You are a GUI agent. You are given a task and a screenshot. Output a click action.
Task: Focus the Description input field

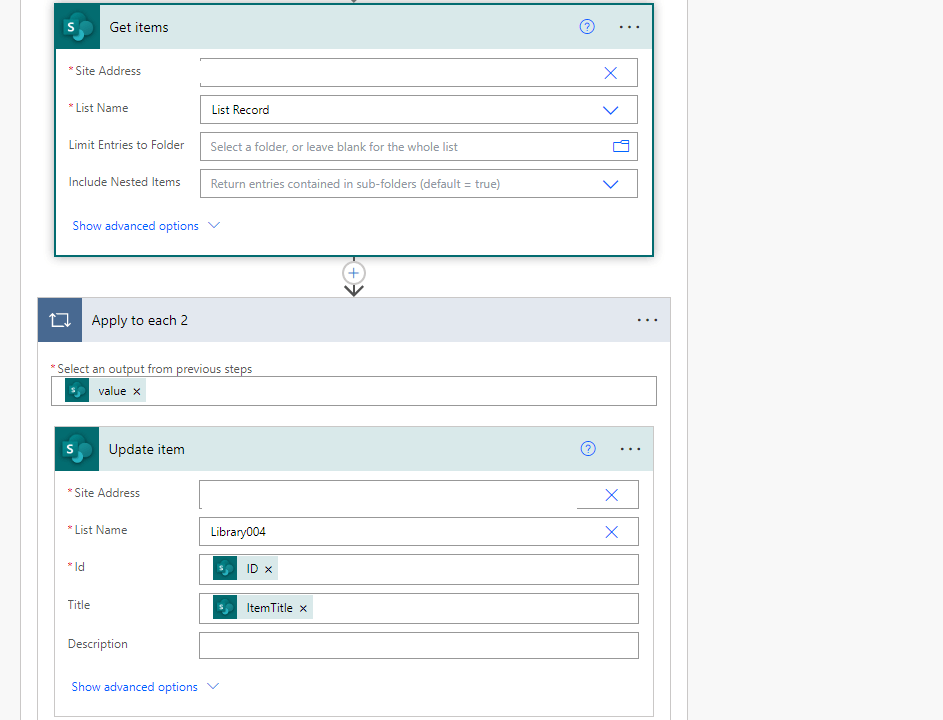pyautogui.click(x=419, y=645)
